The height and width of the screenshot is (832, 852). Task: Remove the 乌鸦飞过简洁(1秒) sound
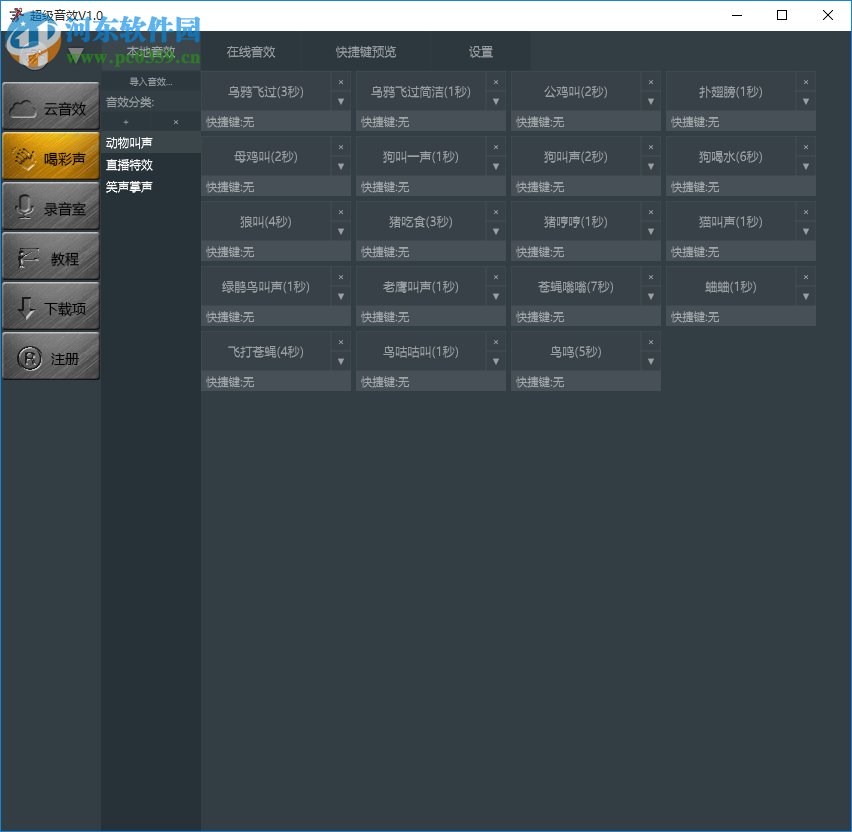(x=496, y=82)
